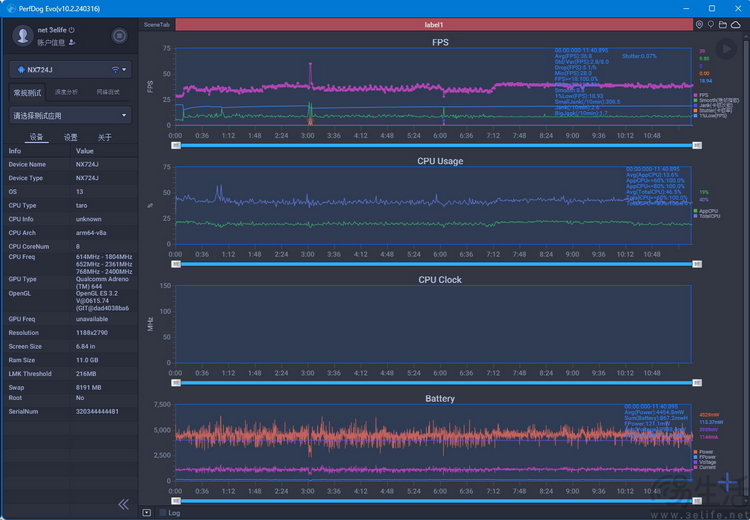Click right handle of CPU Clock range slider
The width and height of the screenshot is (750, 520).
click(697, 383)
